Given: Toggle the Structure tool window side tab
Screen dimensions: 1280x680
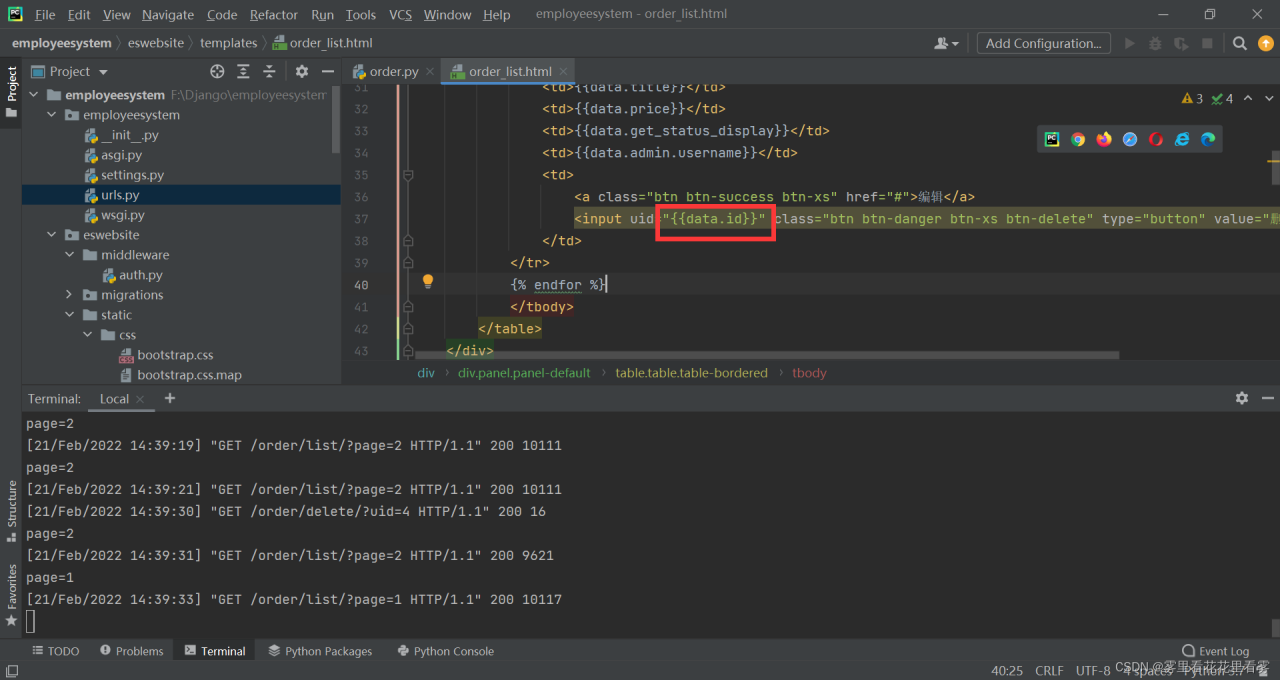Looking at the screenshot, I should tap(11, 510).
